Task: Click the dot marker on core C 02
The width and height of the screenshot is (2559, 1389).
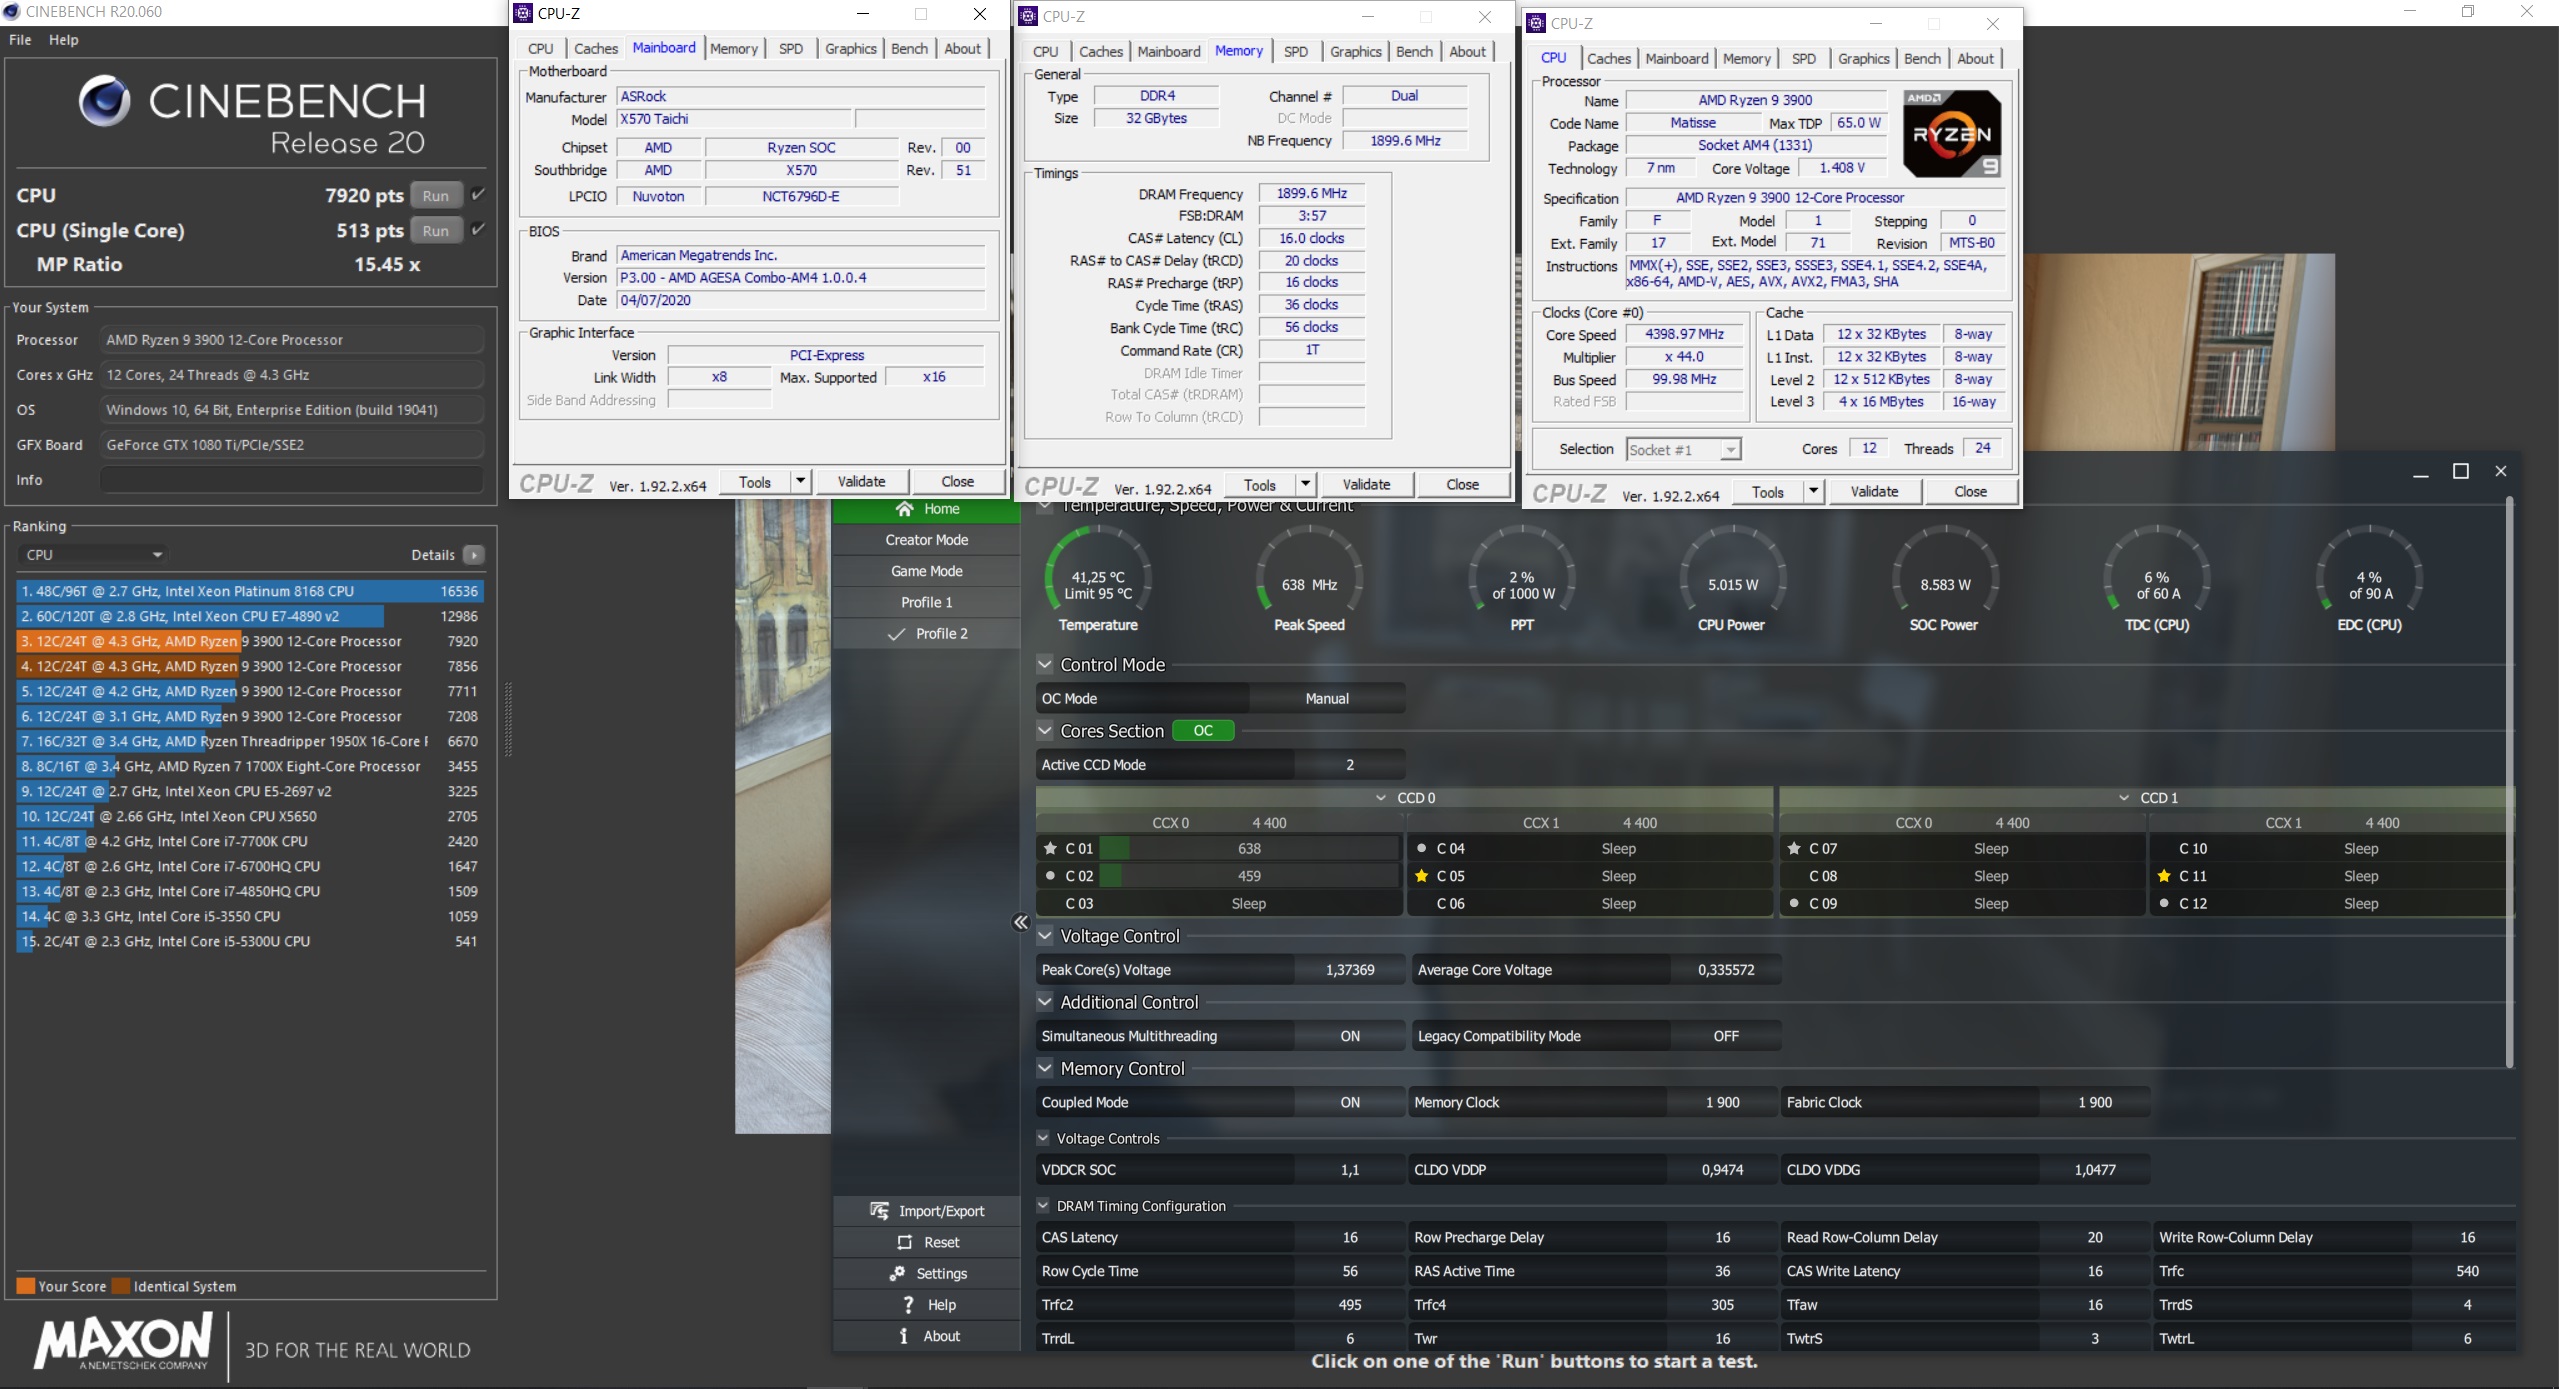Action: point(1050,876)
